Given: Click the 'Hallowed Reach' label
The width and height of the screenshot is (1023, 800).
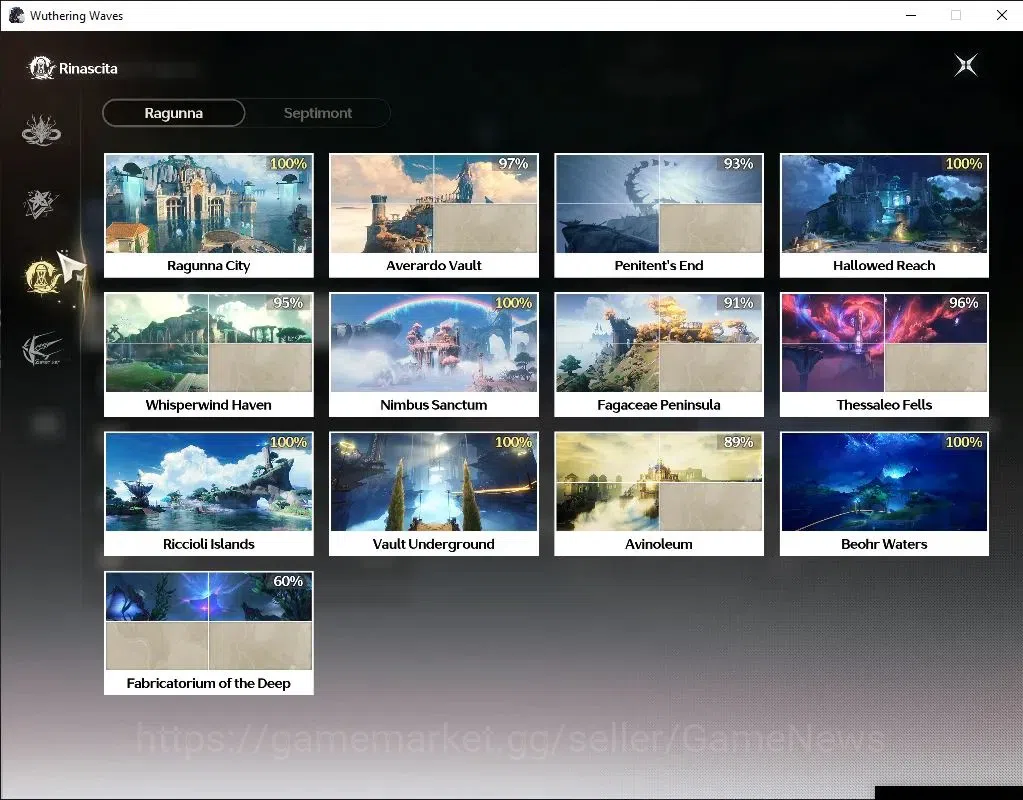Looking at the screenshot, I should coord(884,266).
